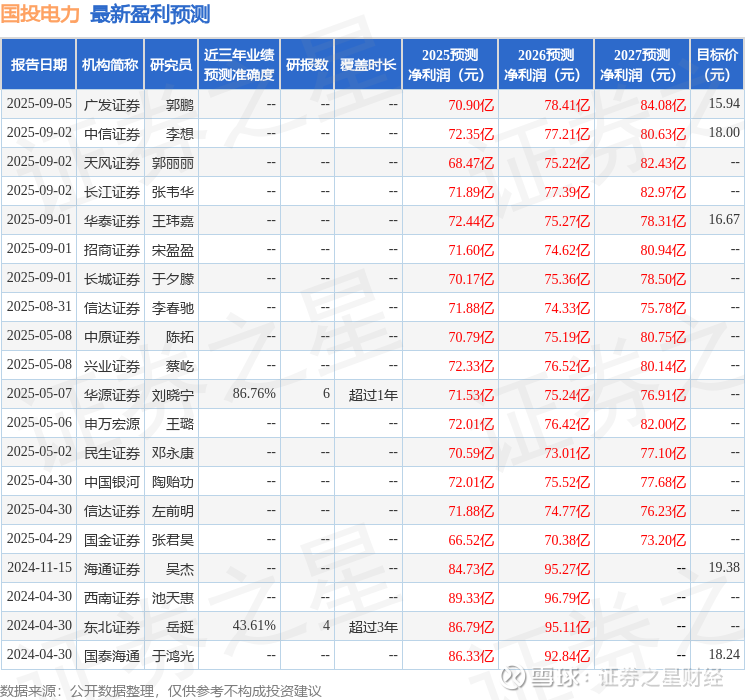Click the 近三年业绩预测准确度 column header

point(239,65)
